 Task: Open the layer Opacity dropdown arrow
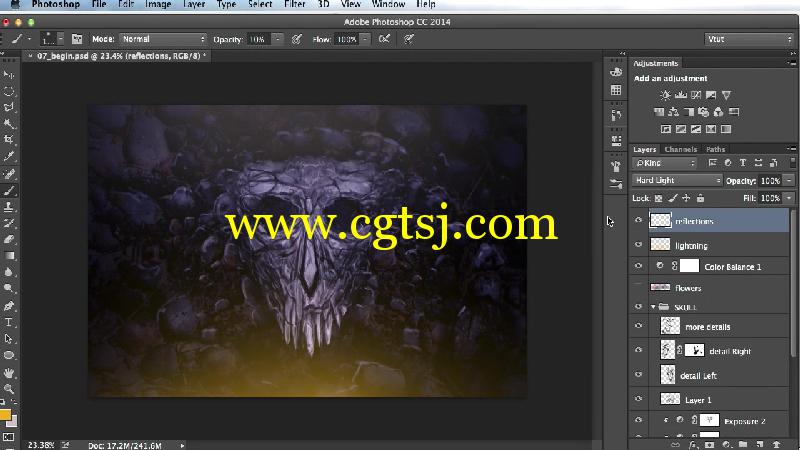tap(789, 181)
